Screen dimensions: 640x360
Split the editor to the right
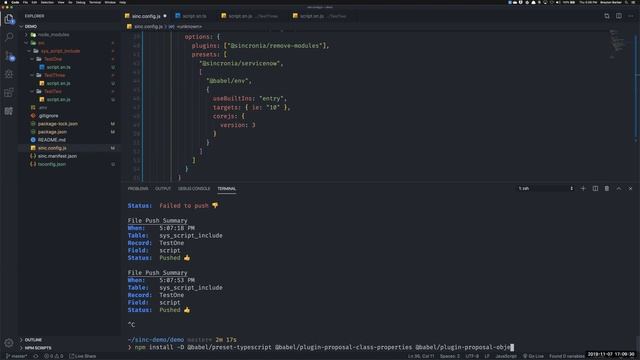coord(619,16)
